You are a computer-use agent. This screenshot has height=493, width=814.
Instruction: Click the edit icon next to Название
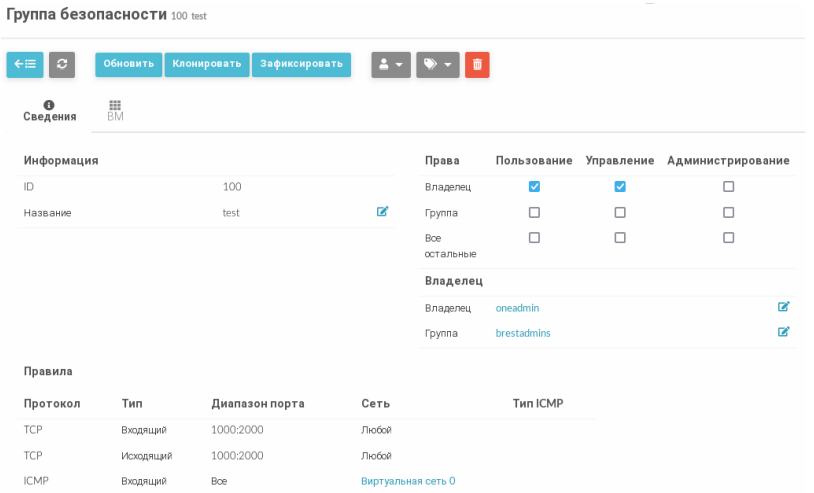[x=382, y=212]
